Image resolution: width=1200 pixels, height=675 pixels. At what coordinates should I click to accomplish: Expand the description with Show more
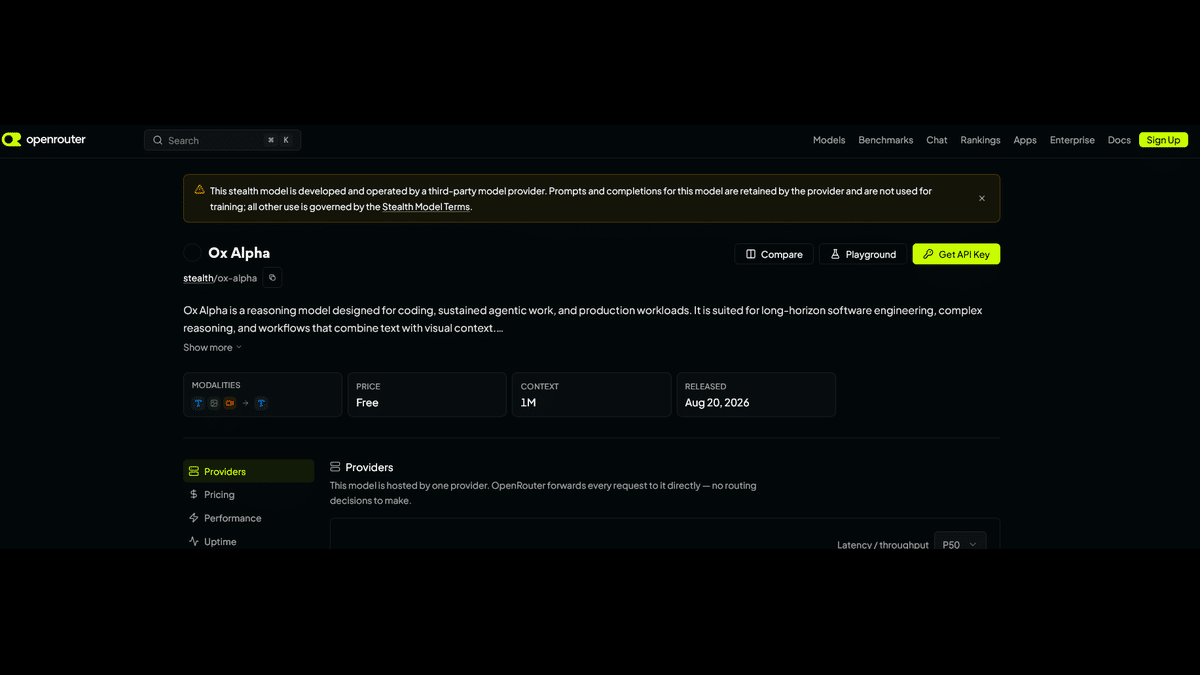coord(212,347)
